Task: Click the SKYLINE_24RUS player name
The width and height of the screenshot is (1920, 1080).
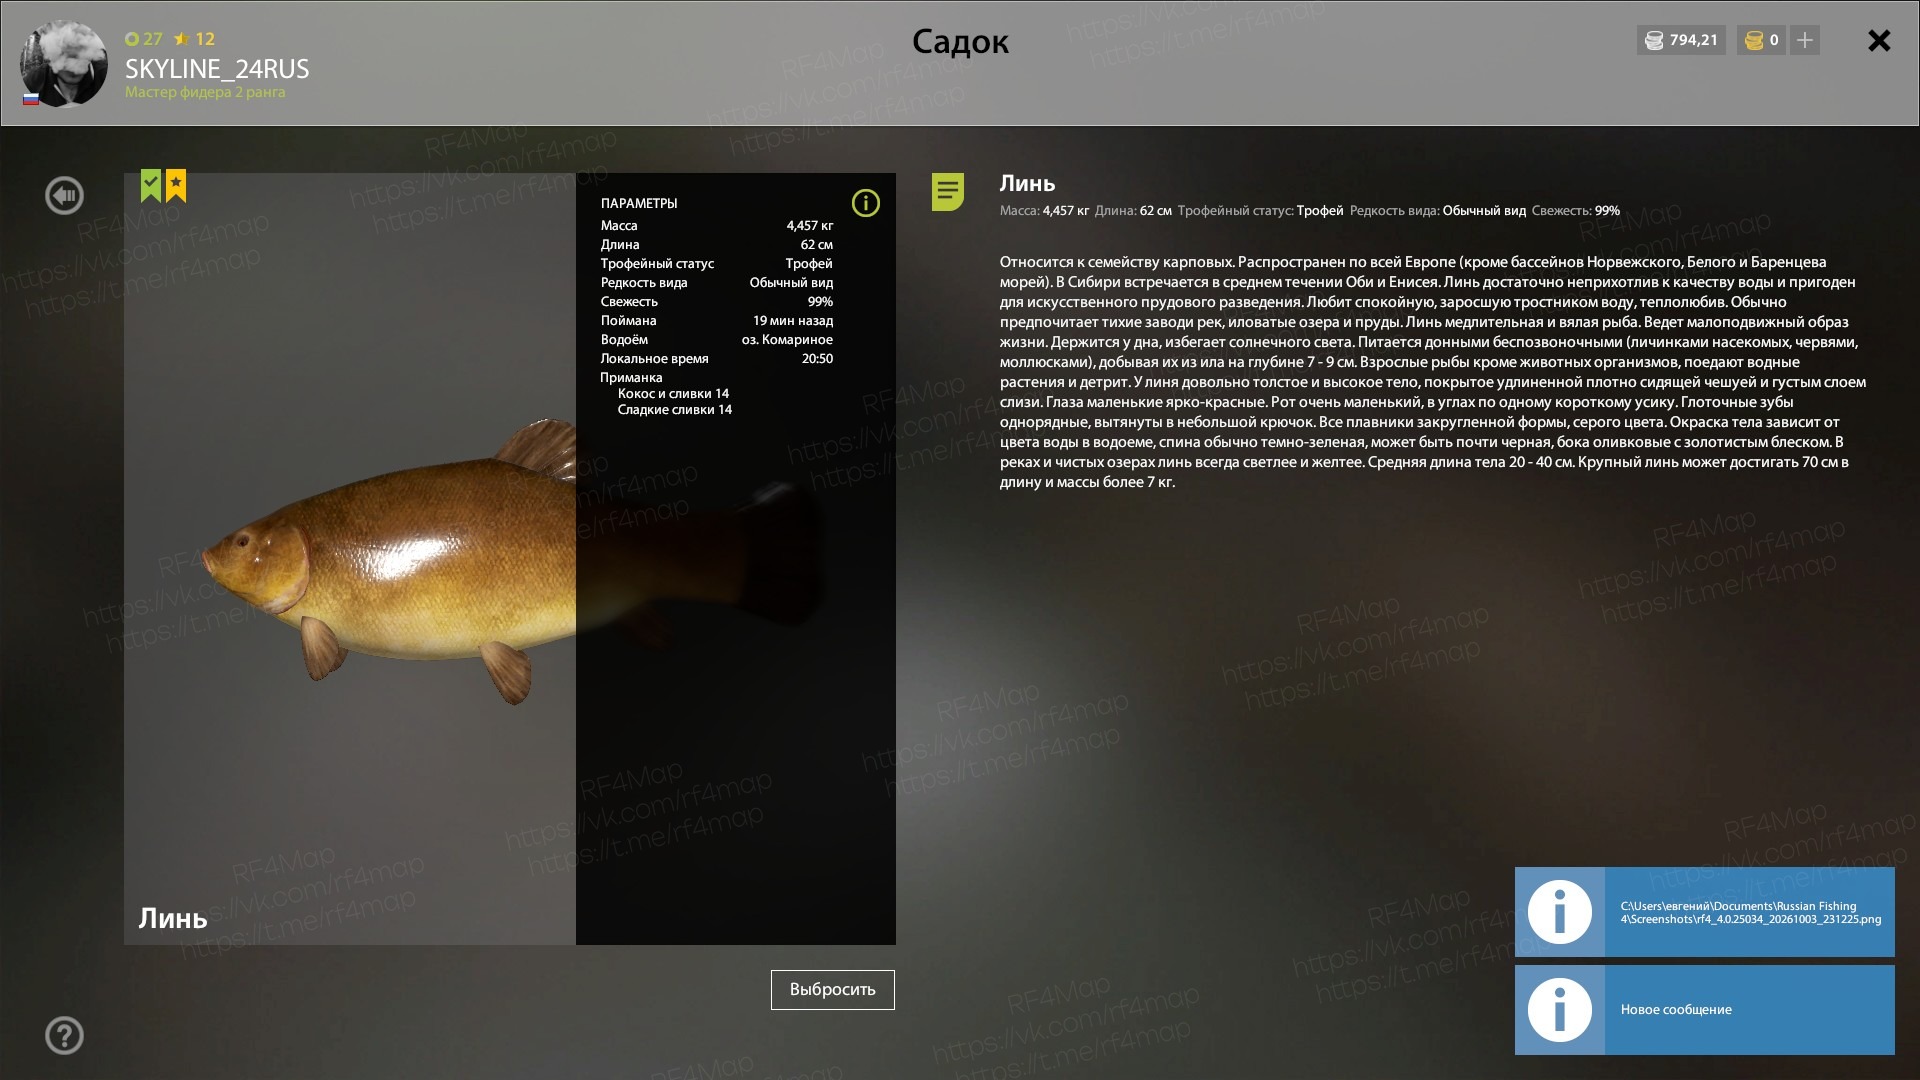Action: click(x=217, y=69)
